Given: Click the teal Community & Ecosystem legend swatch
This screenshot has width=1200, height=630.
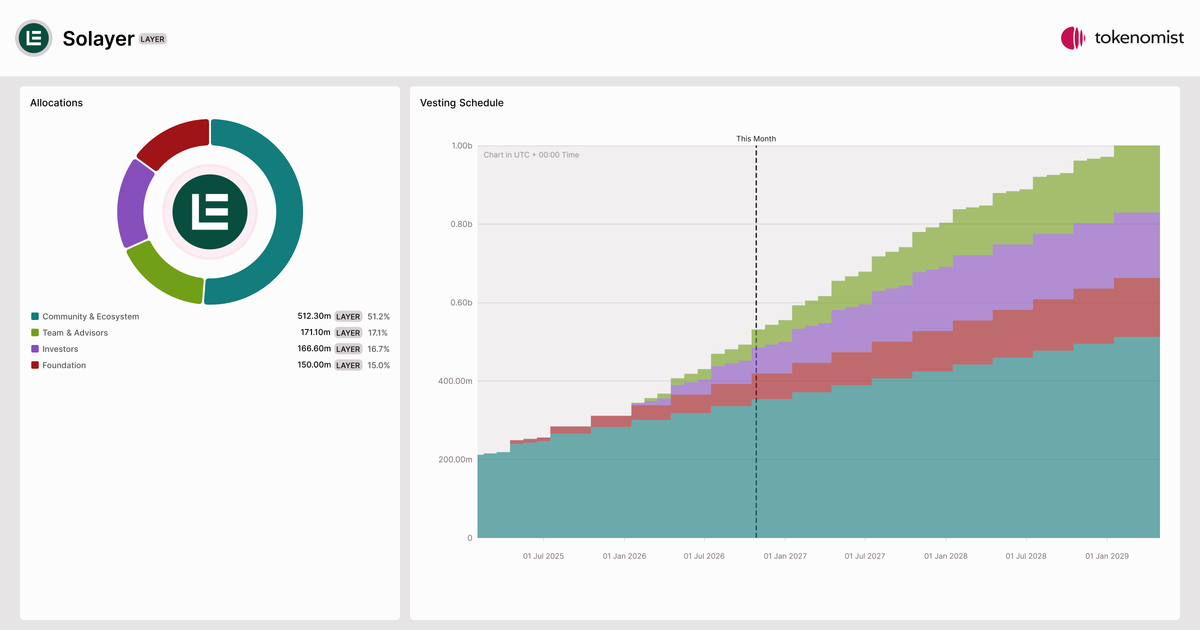Looking at the screenshot, I should tap(35, 317).
